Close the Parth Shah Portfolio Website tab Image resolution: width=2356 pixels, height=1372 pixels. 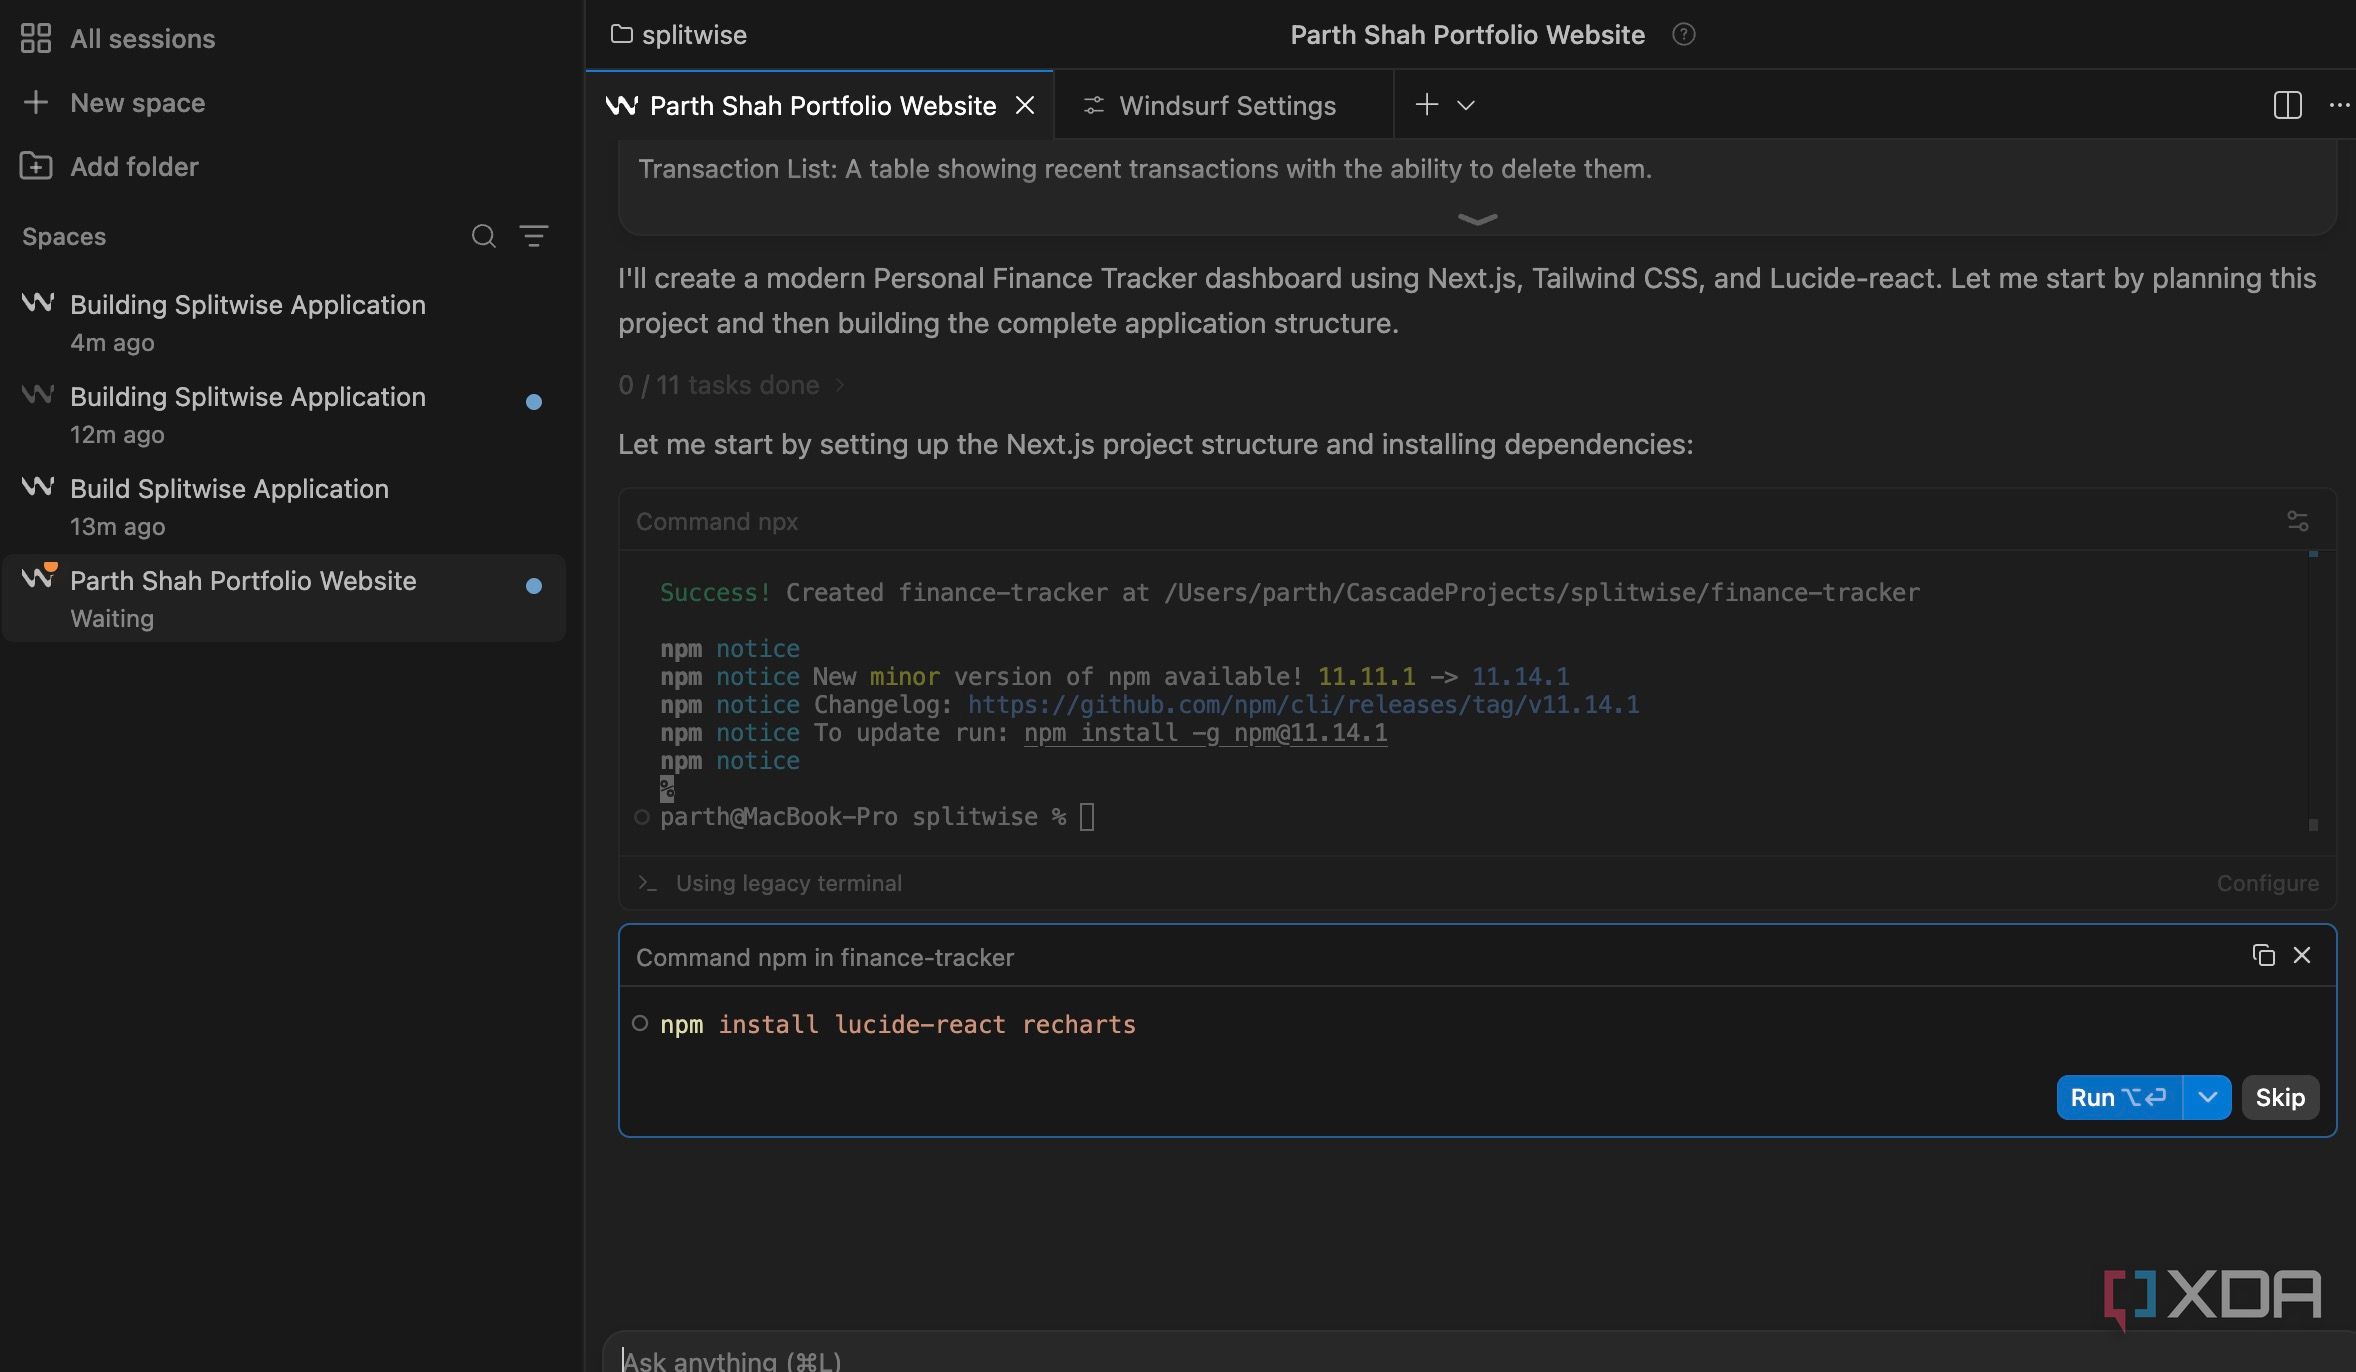point(1025,105)
